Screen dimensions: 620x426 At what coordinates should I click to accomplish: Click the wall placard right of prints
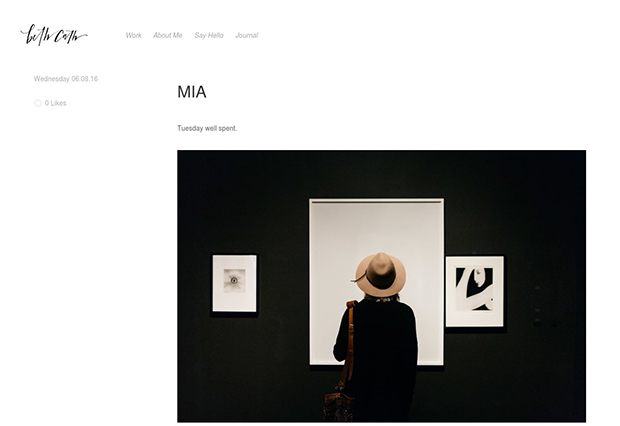[537, 307]
